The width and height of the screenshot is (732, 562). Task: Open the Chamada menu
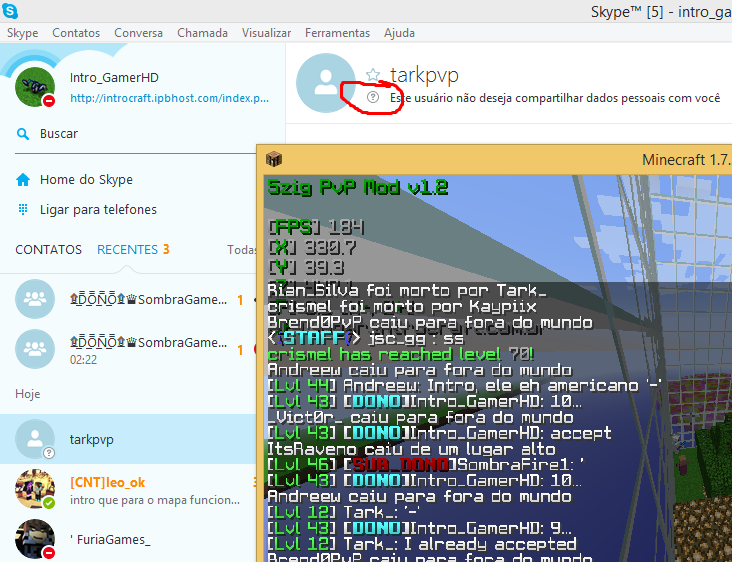pyautogui.click(x=202, y=33)
